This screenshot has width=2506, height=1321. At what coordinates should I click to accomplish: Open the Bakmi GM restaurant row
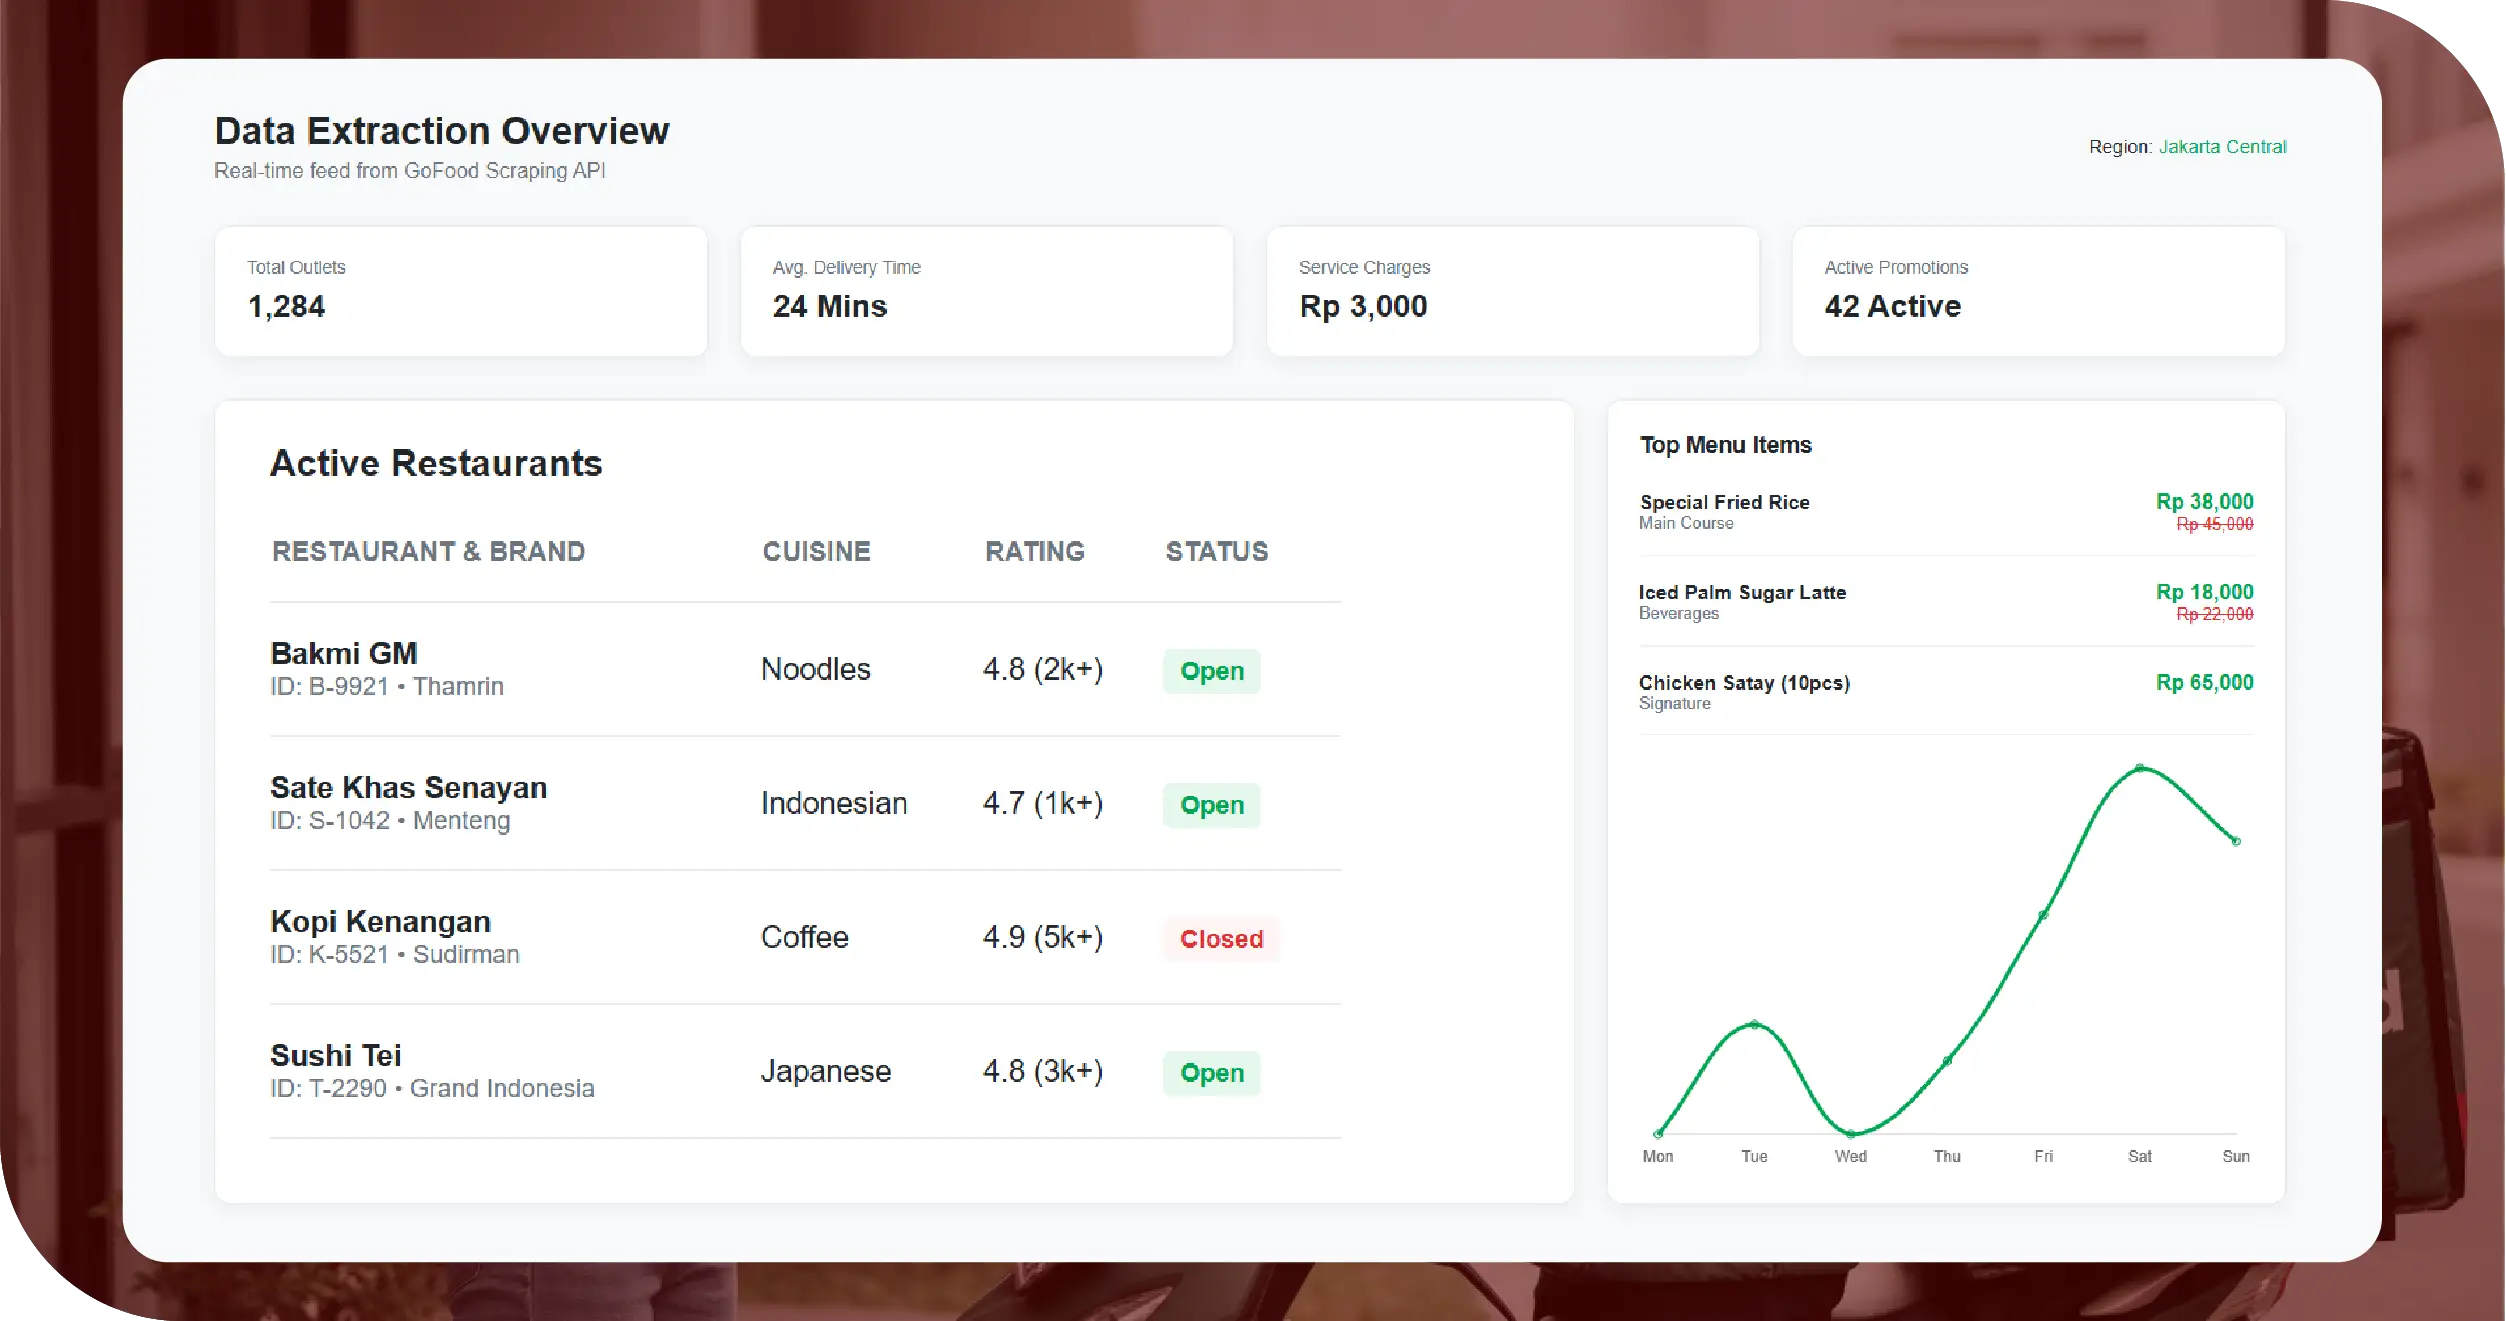(344, 654)
